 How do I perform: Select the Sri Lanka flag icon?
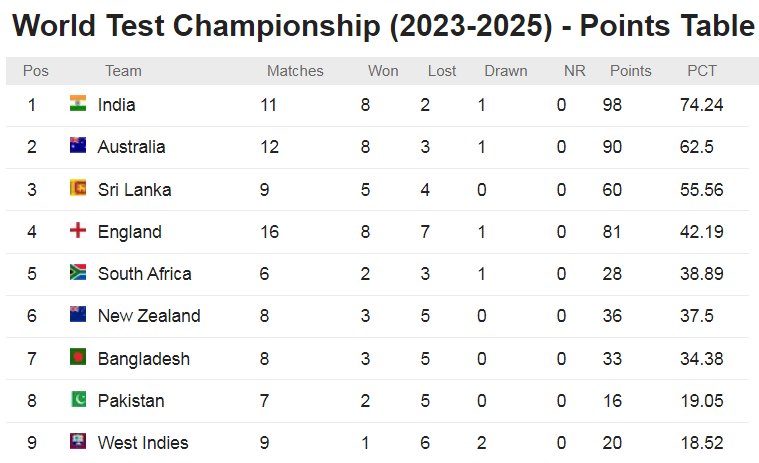[78, 188]
